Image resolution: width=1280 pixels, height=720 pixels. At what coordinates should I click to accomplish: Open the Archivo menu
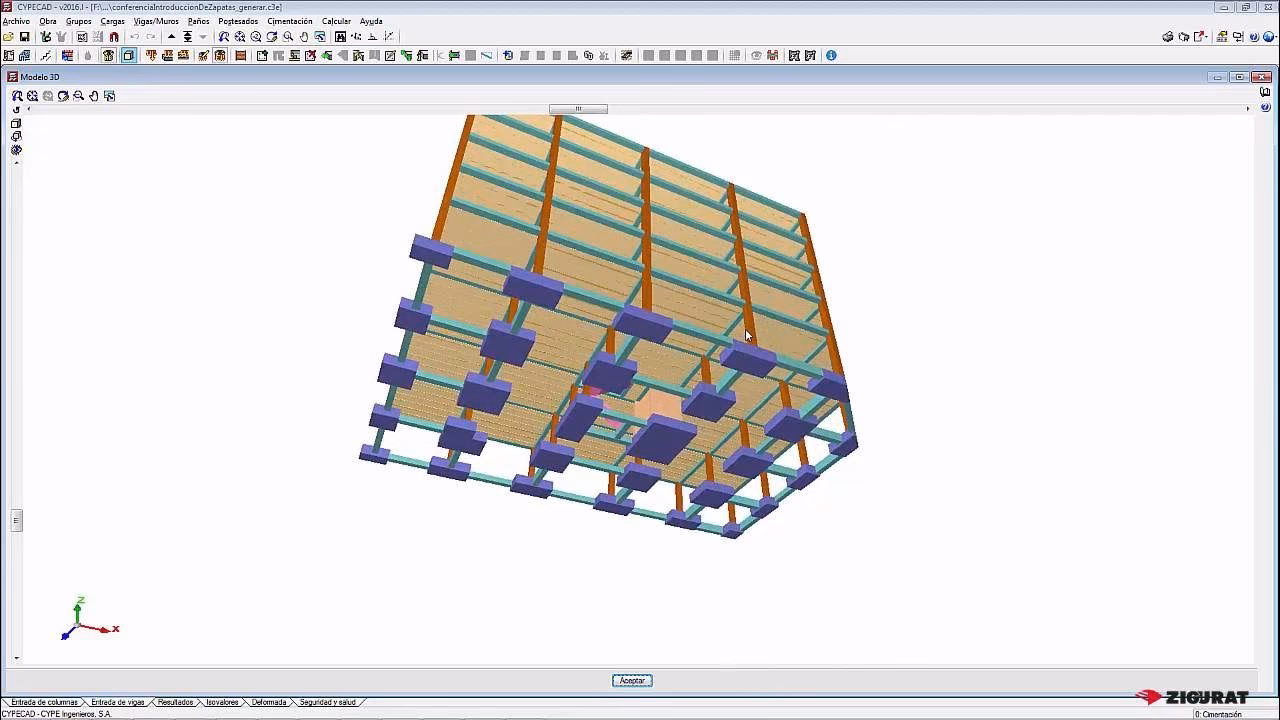[x=16, y=21]
